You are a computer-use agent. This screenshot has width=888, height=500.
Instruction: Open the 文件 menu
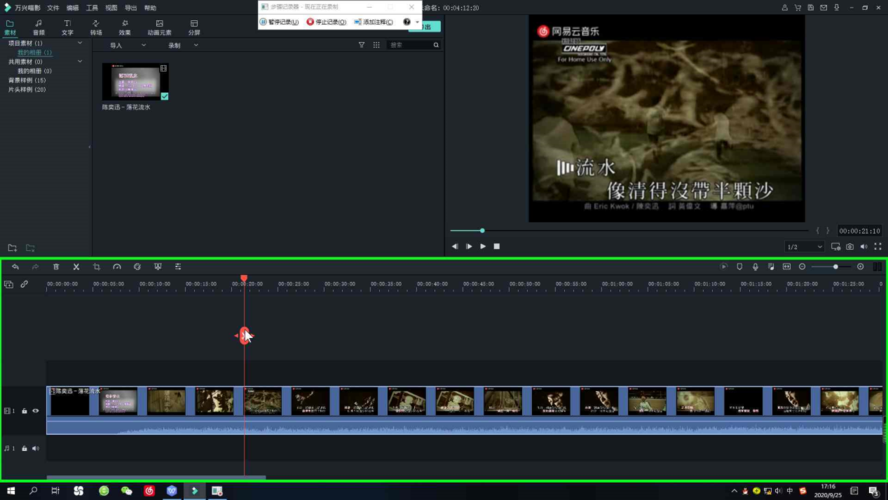[x=53, y=8]
